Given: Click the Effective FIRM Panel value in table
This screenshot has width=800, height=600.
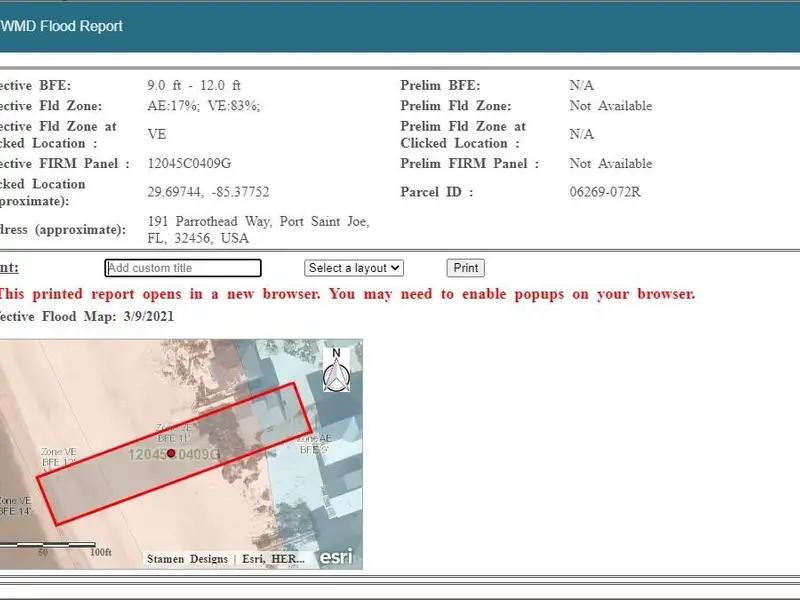Looking at the screenshot, I should 189,164.
